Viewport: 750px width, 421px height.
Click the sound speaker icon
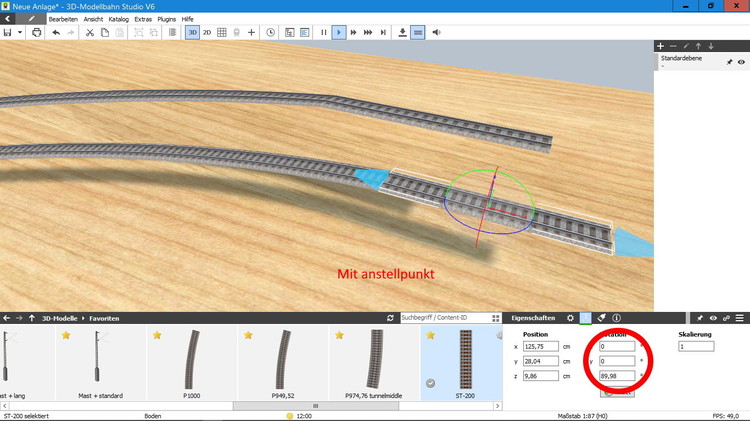point(436,32)
